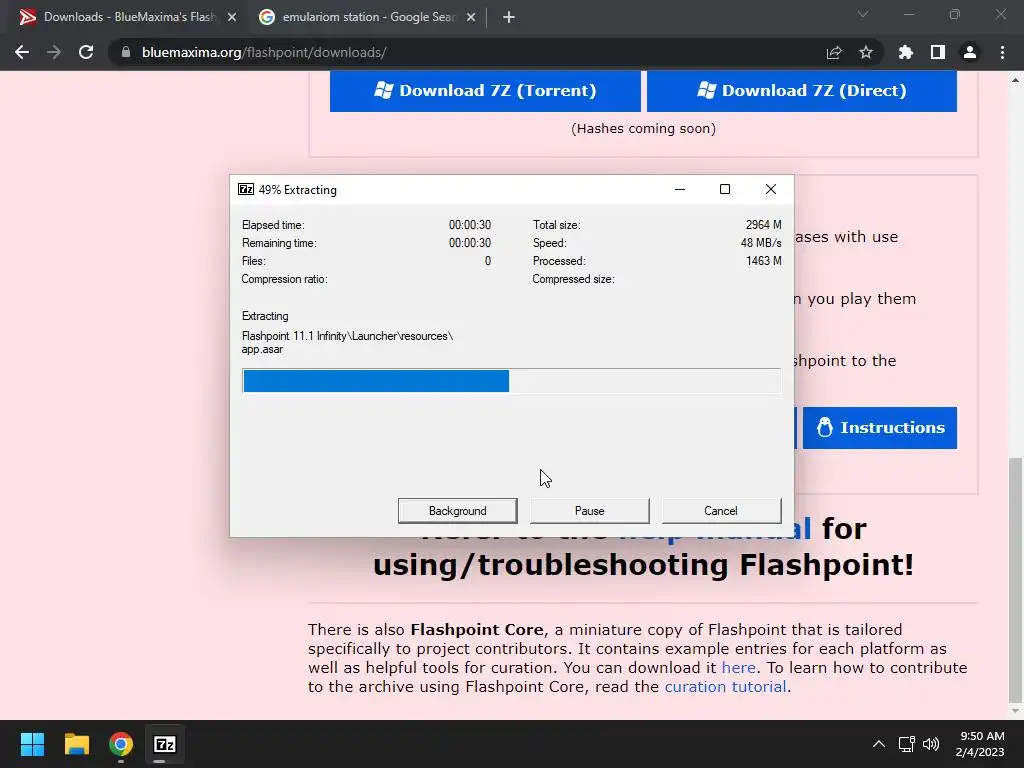This screenshot has width=1024, height=768.
Task: Click the 7z icon in dialog title
Action: [246, 189]
